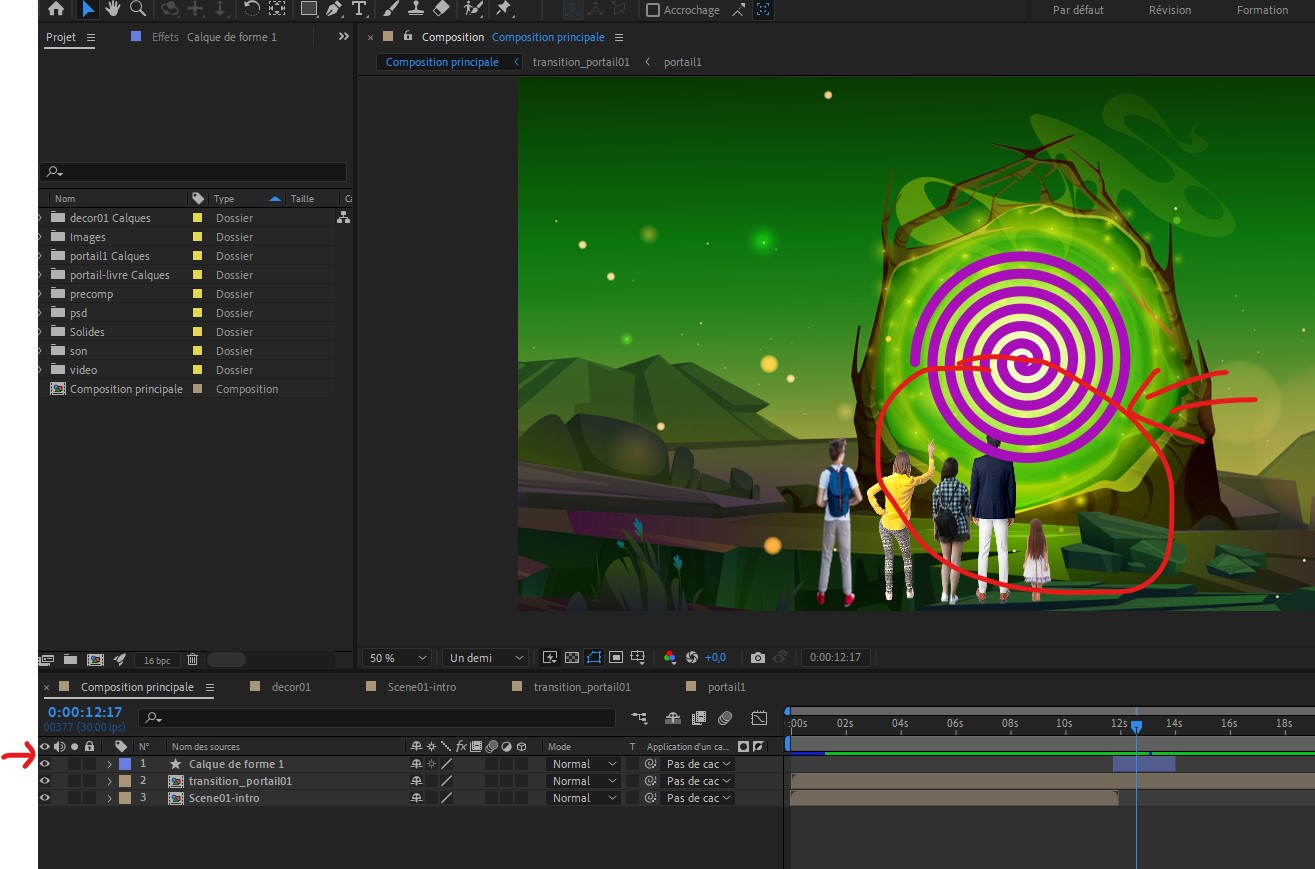The height and width of the screenshot is (869, 1315).
Task: Click the 16 bpc color depth button
Action: tap(157, 660)
